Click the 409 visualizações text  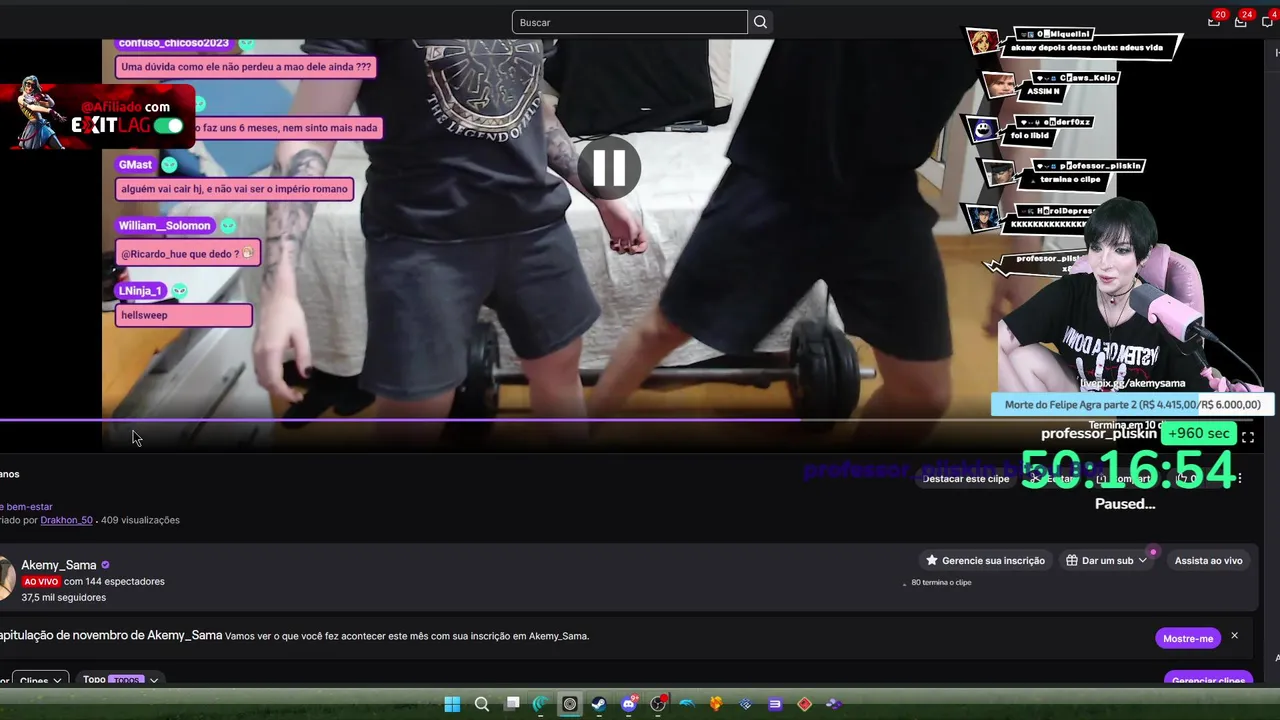pos(140,520)
